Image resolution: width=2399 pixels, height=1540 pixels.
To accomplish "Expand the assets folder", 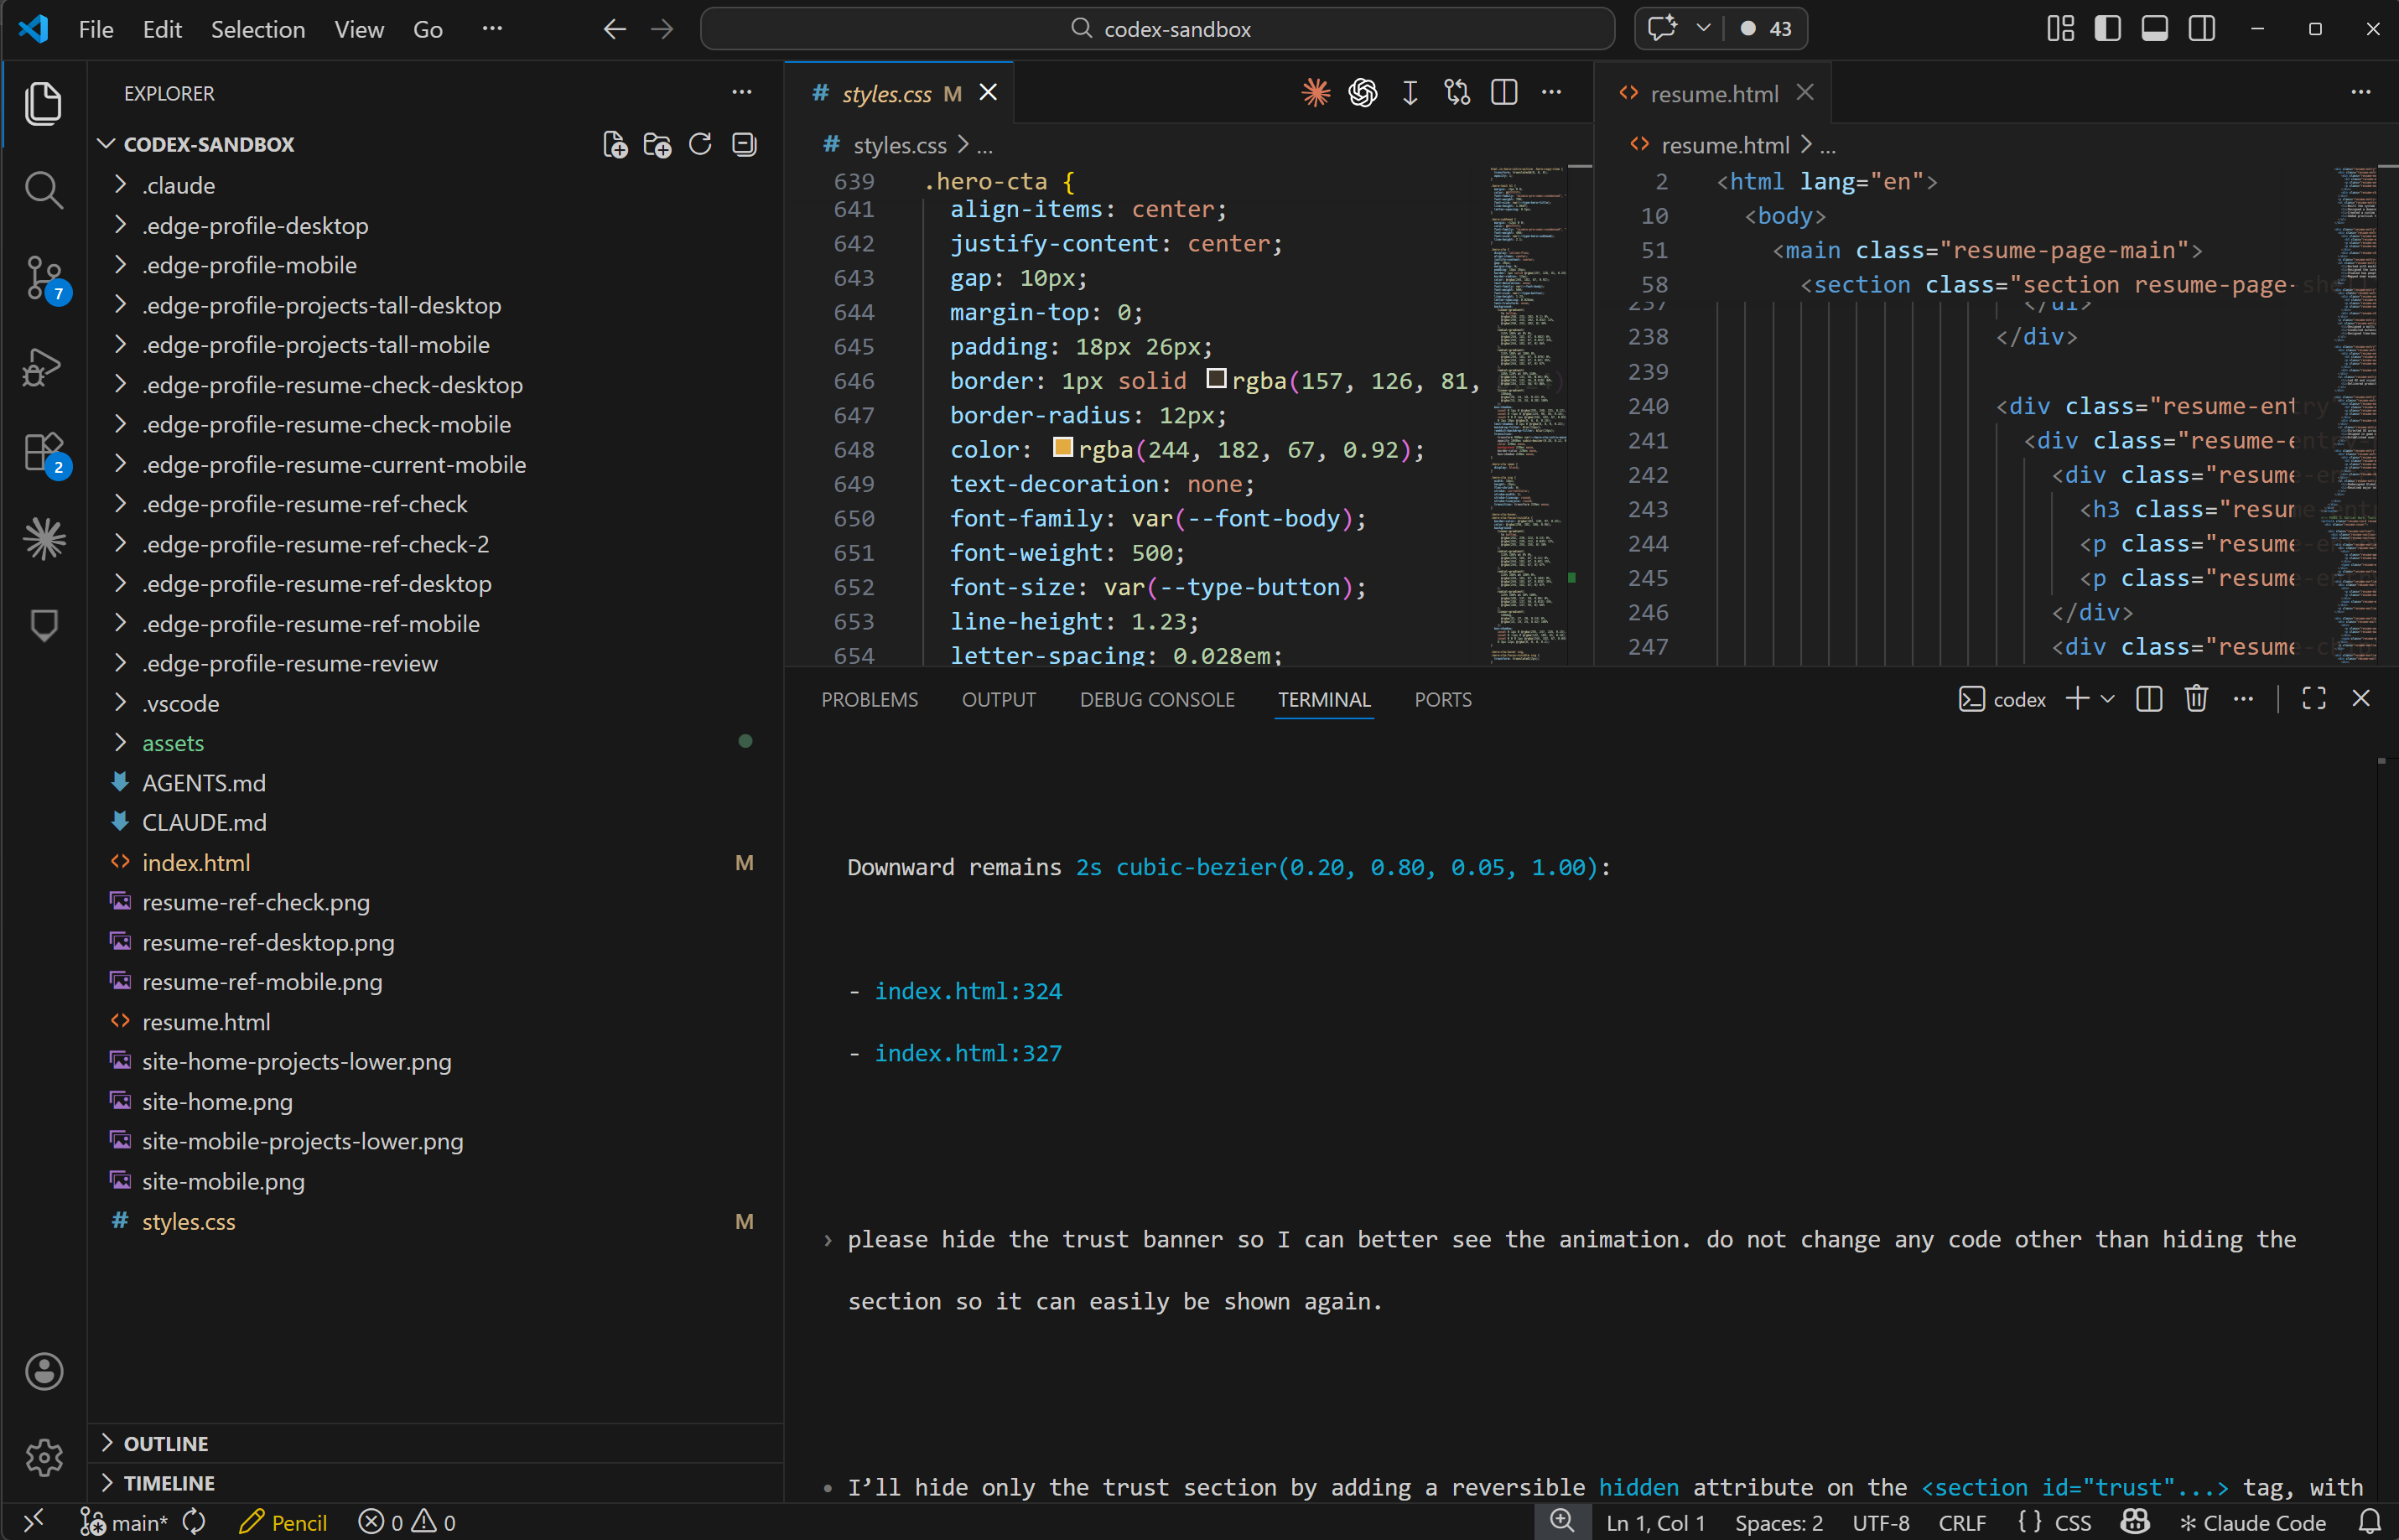I will [172, 742].
